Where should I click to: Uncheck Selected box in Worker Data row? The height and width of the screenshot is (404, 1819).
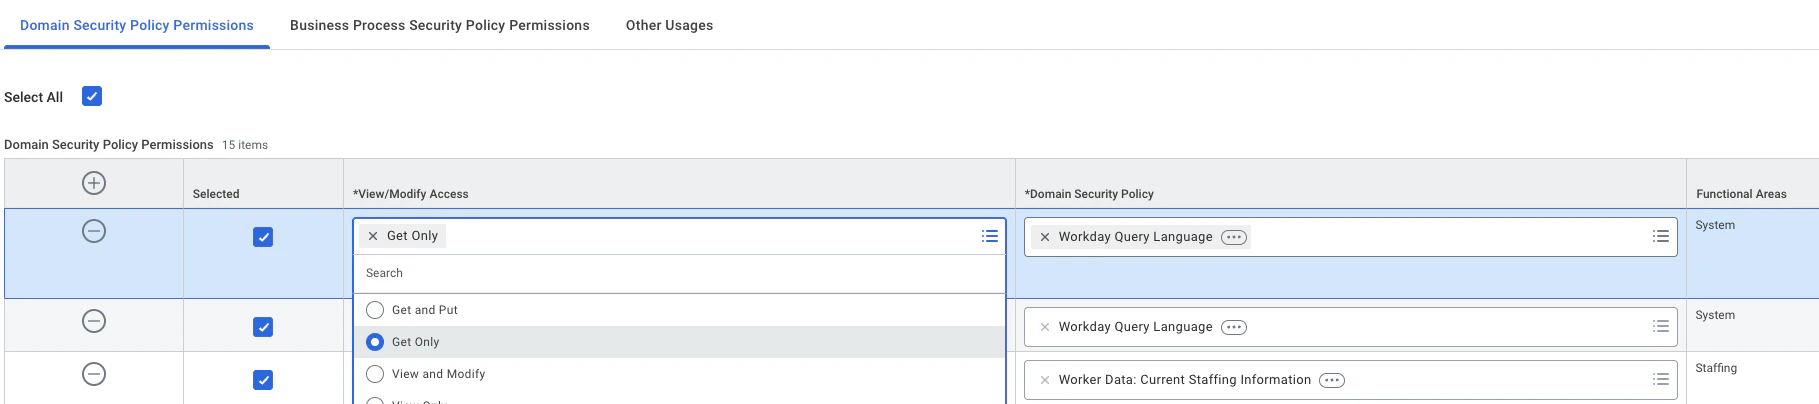263,380
